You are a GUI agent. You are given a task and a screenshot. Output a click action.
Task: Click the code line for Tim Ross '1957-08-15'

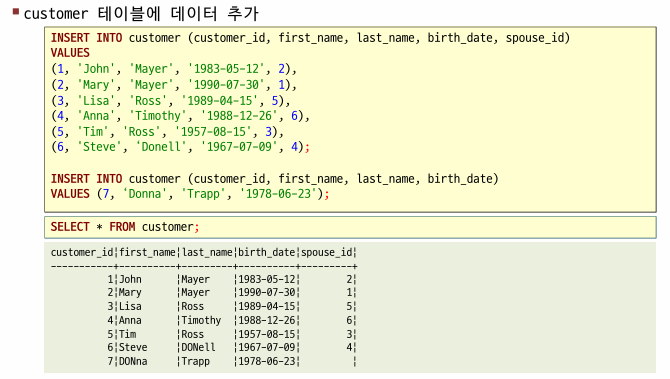click(x=167, y=132)
